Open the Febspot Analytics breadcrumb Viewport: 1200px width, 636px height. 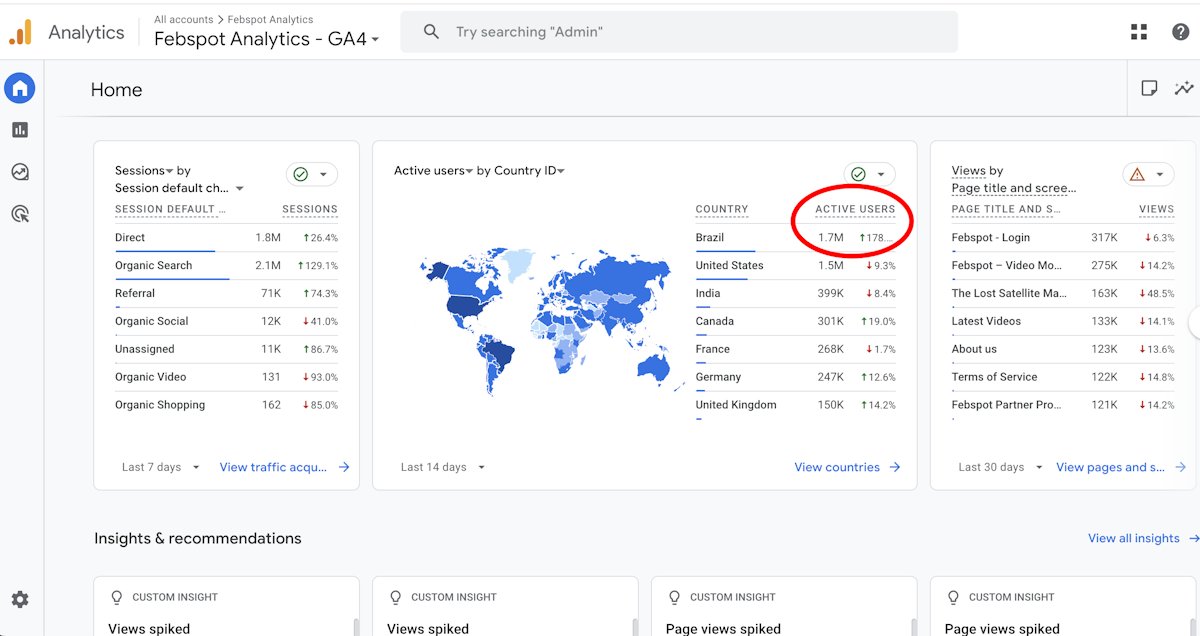pos(272,18)
